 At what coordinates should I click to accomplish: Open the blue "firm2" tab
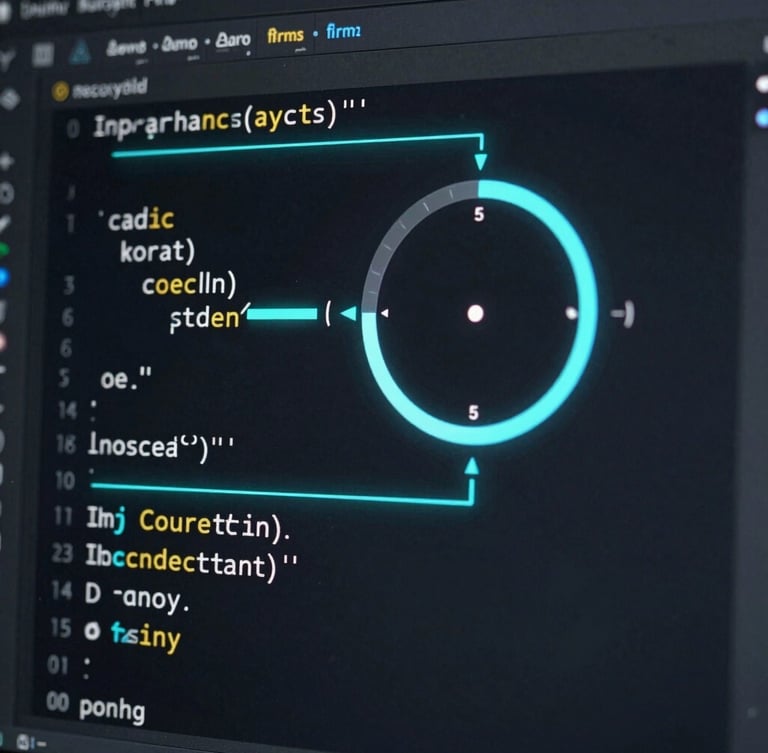(x=343, y=32)
